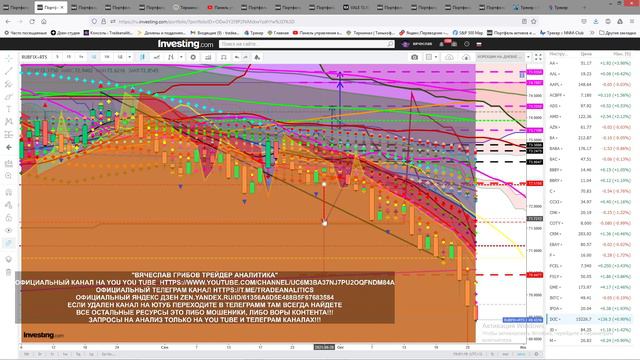This screenshot has width=640, height=360.
Task: Click the browser address bar URL
Action: [206, 22]
